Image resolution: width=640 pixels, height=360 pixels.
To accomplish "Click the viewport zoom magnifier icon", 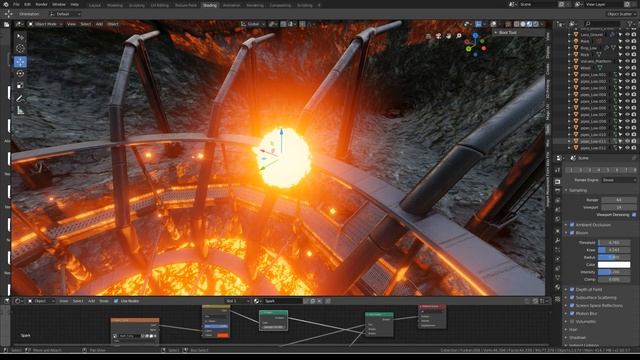I will pos(459,36).
